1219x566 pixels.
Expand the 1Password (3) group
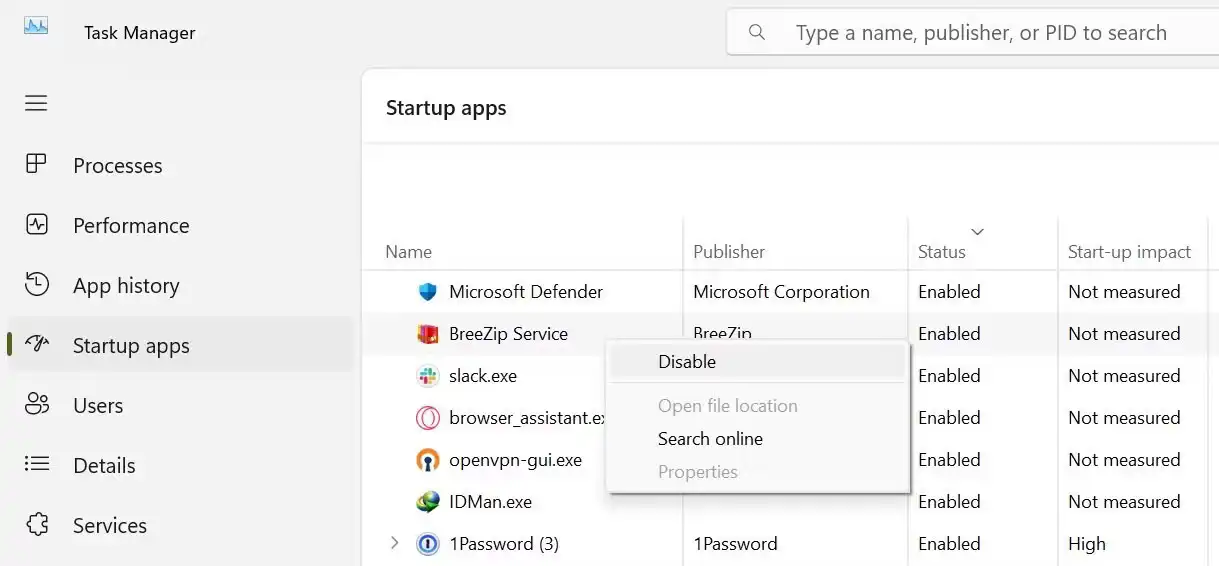coord(394,543)
